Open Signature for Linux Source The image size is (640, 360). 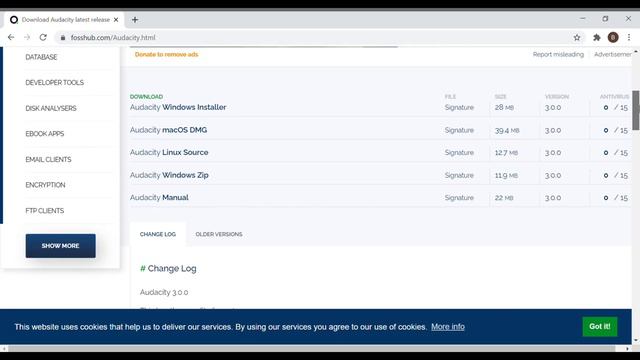click(x=459, y=153)
